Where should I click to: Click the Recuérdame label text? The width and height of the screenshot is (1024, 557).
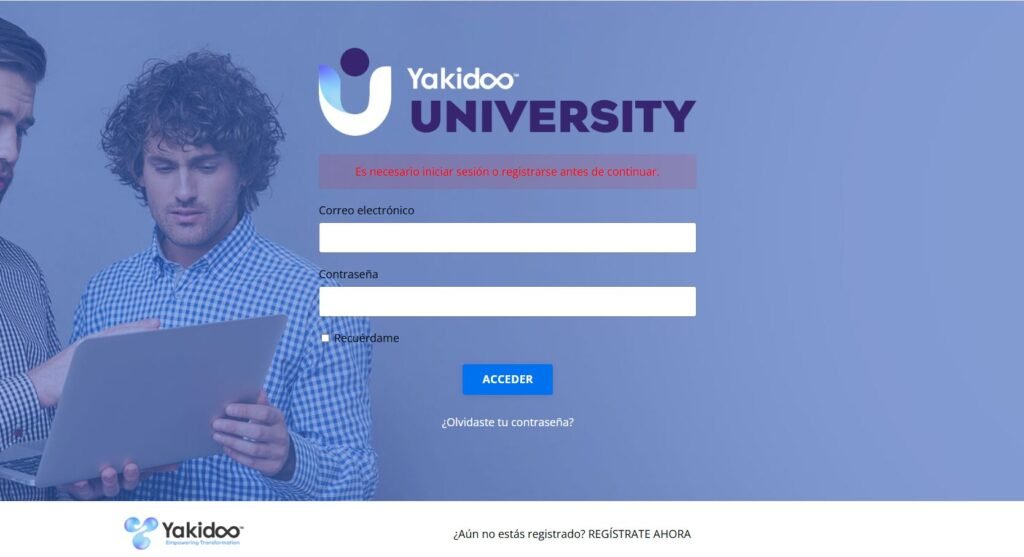coord(366,338)
